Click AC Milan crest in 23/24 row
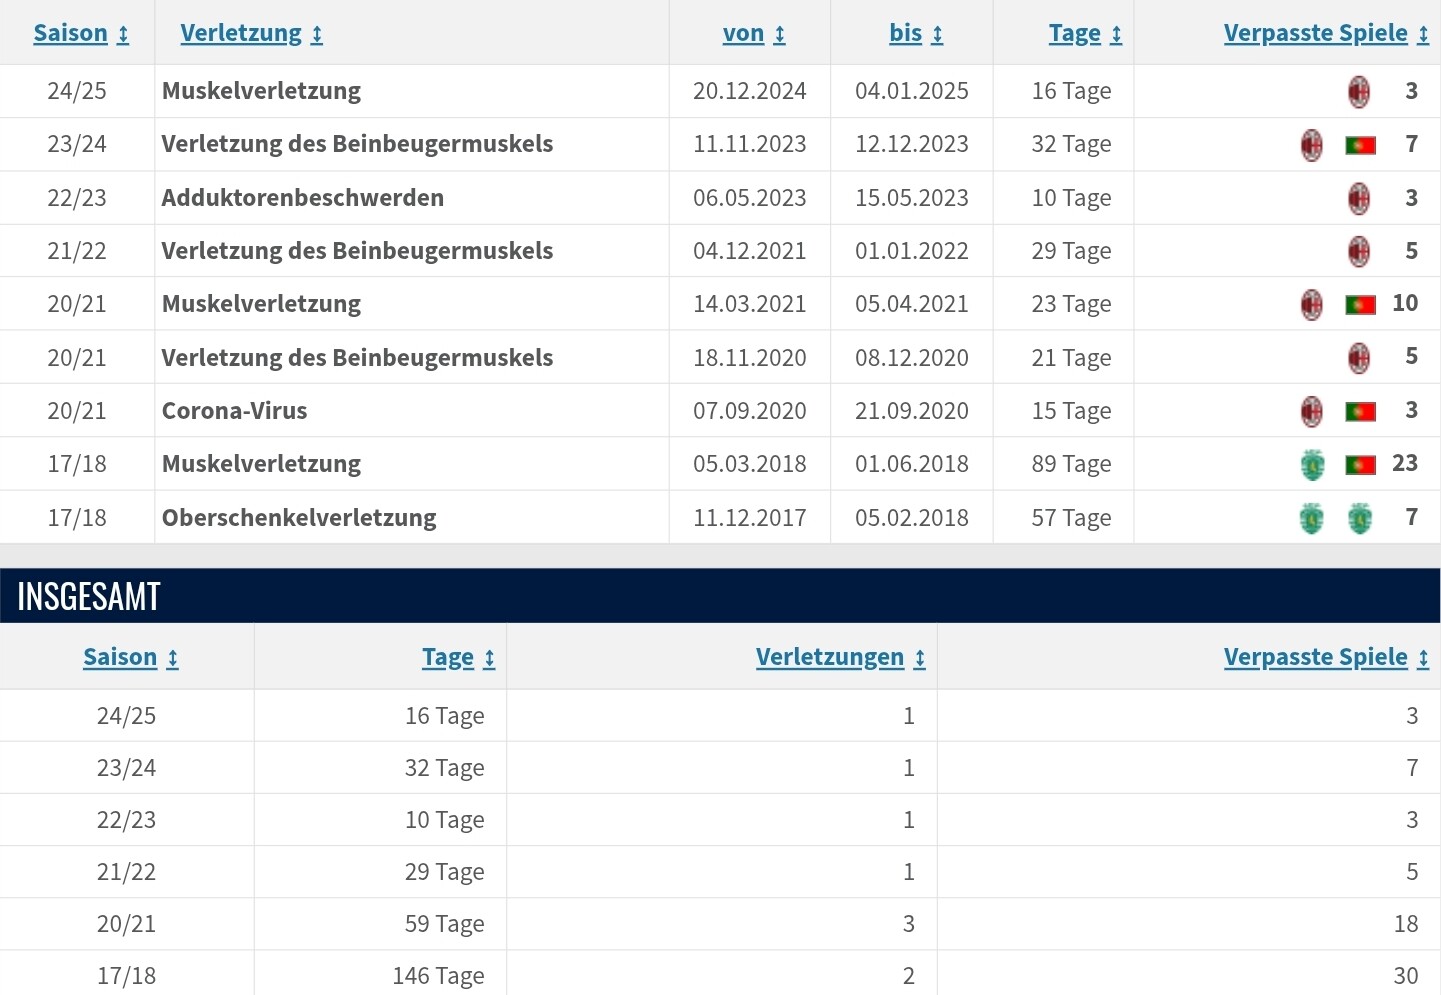This screenshot has height=995, width=1441. click(x=1312, y=145)
